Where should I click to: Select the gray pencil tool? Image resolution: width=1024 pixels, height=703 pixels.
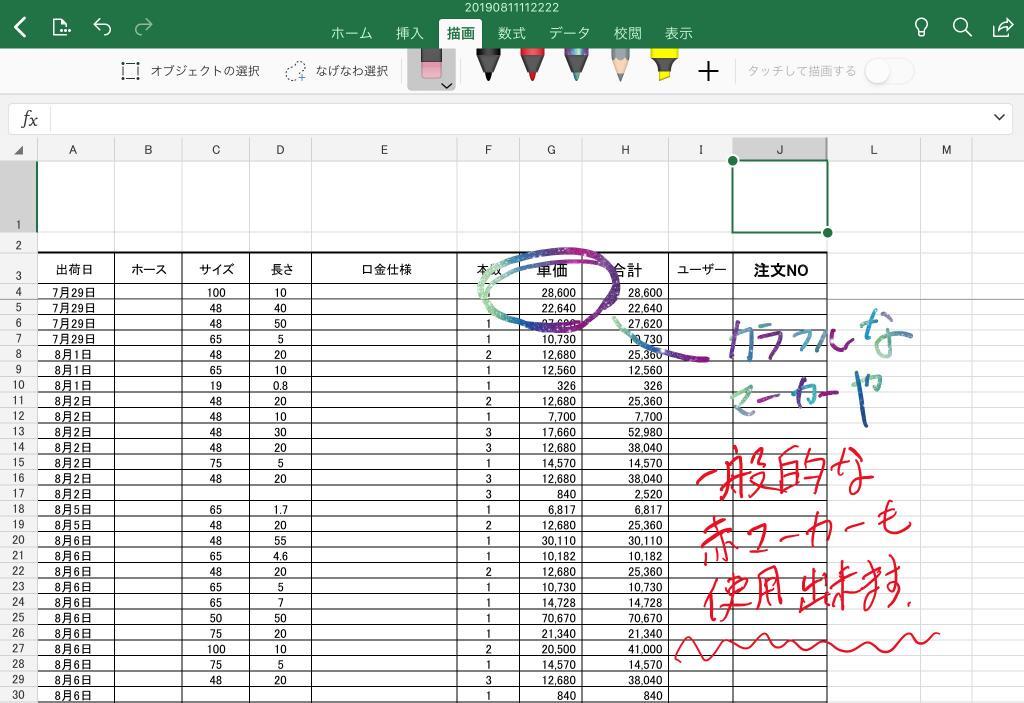620,68
